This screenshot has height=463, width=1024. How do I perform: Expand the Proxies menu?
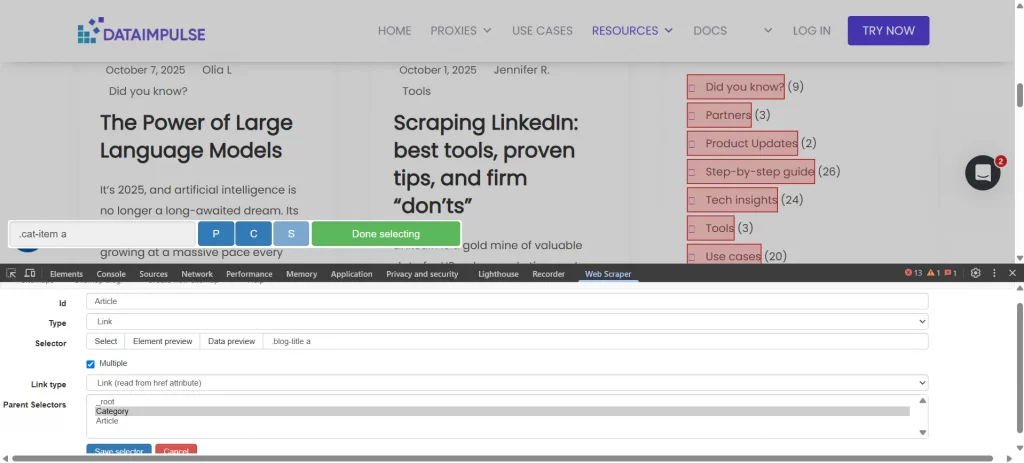(461, 31)
